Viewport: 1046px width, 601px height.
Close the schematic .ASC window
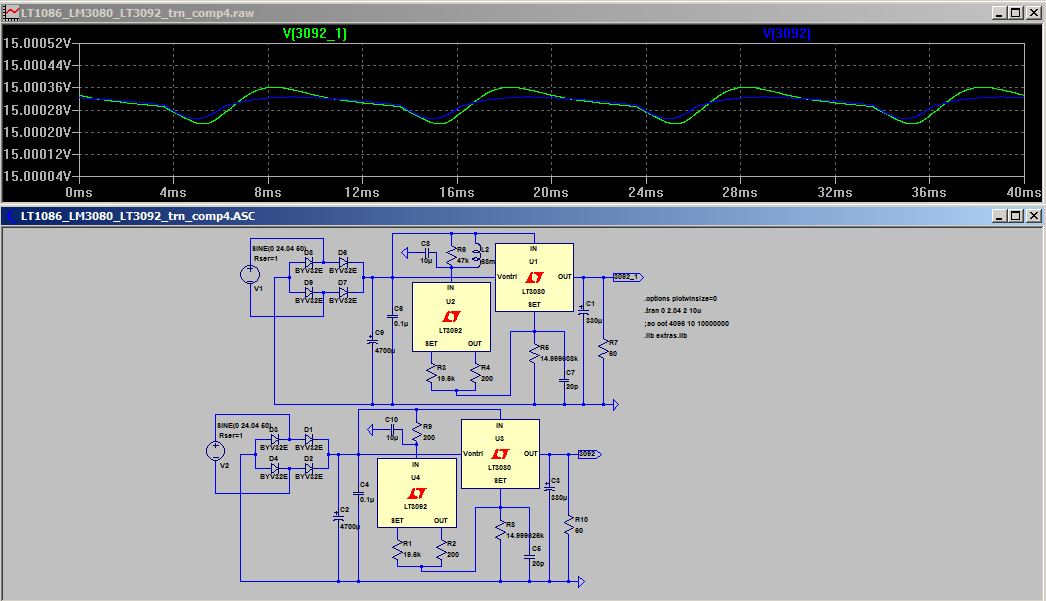[x=1033, y=215]
